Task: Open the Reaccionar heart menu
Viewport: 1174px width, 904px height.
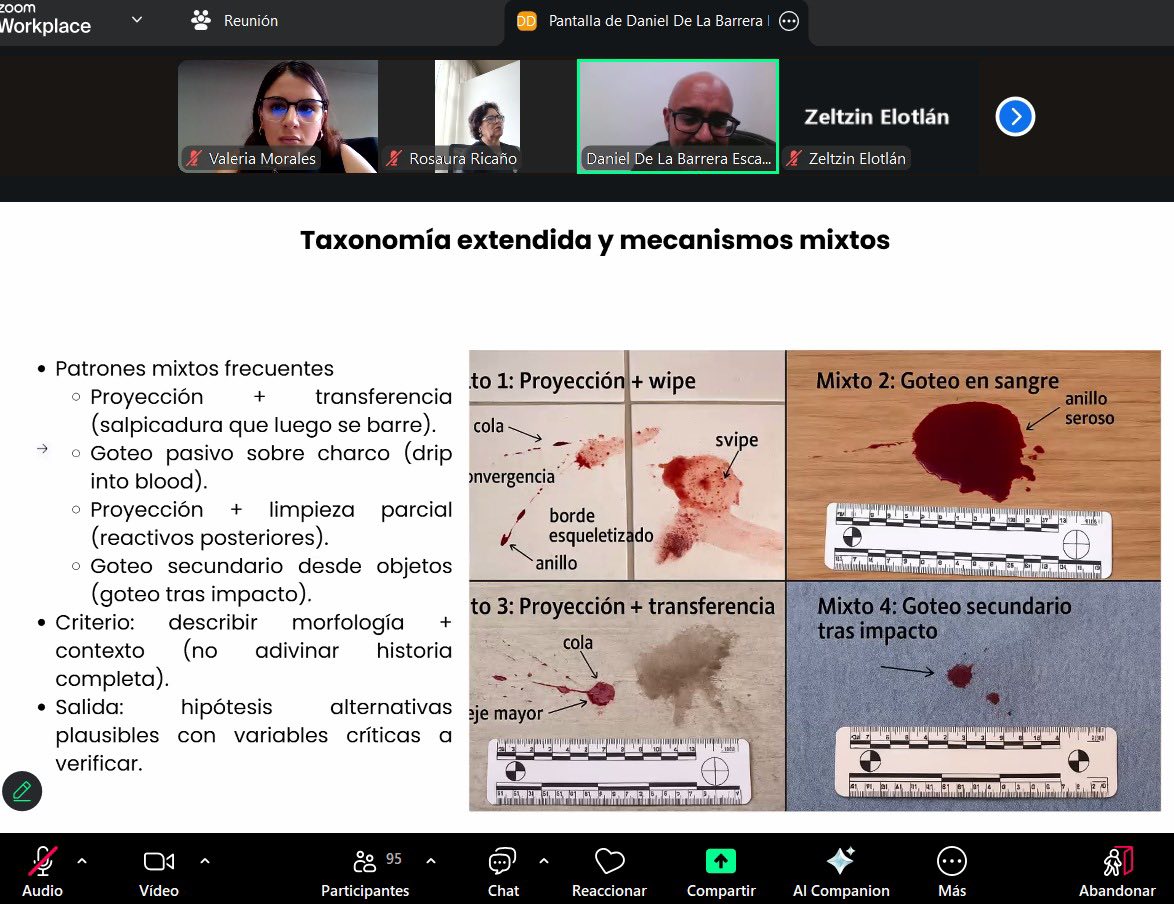Action: click(x=609, y=870)
